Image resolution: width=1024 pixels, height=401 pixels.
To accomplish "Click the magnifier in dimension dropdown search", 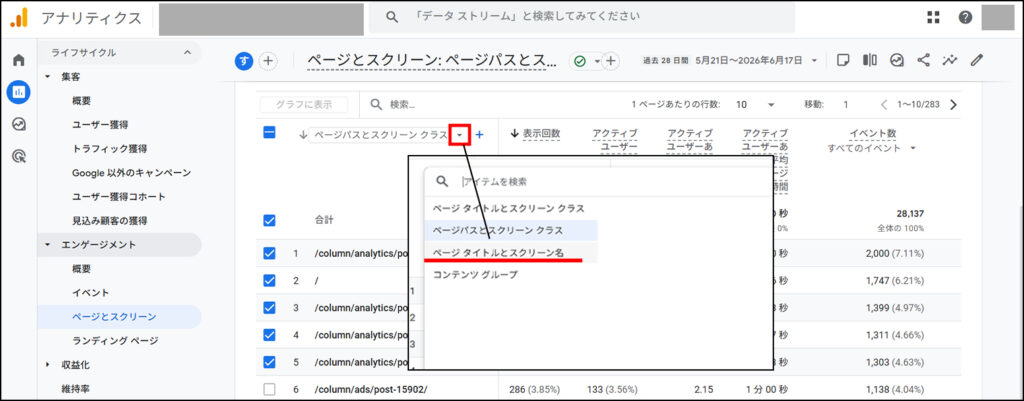I will coord(442,181).
